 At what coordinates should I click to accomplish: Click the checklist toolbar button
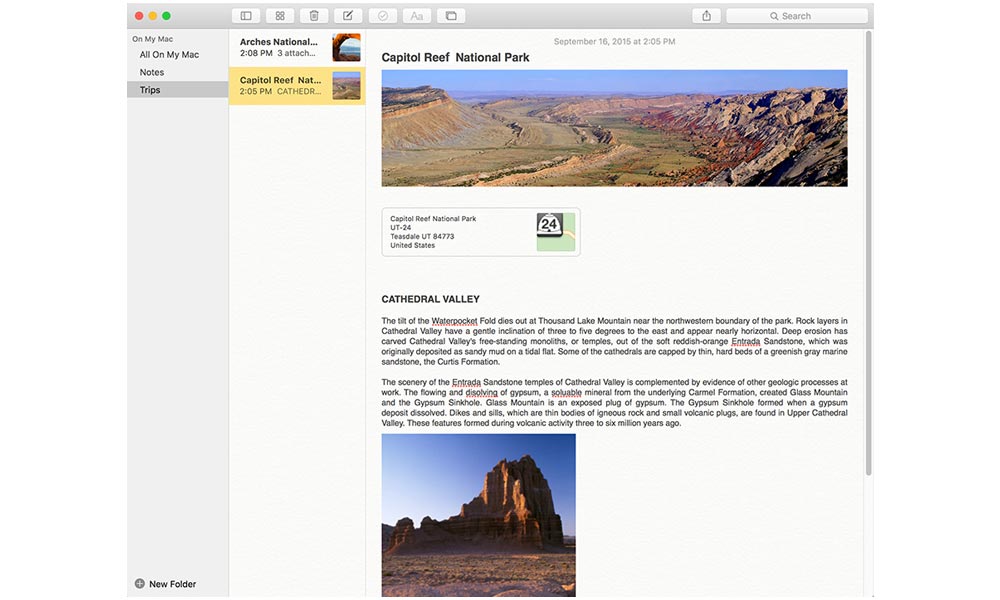point(382,16)
